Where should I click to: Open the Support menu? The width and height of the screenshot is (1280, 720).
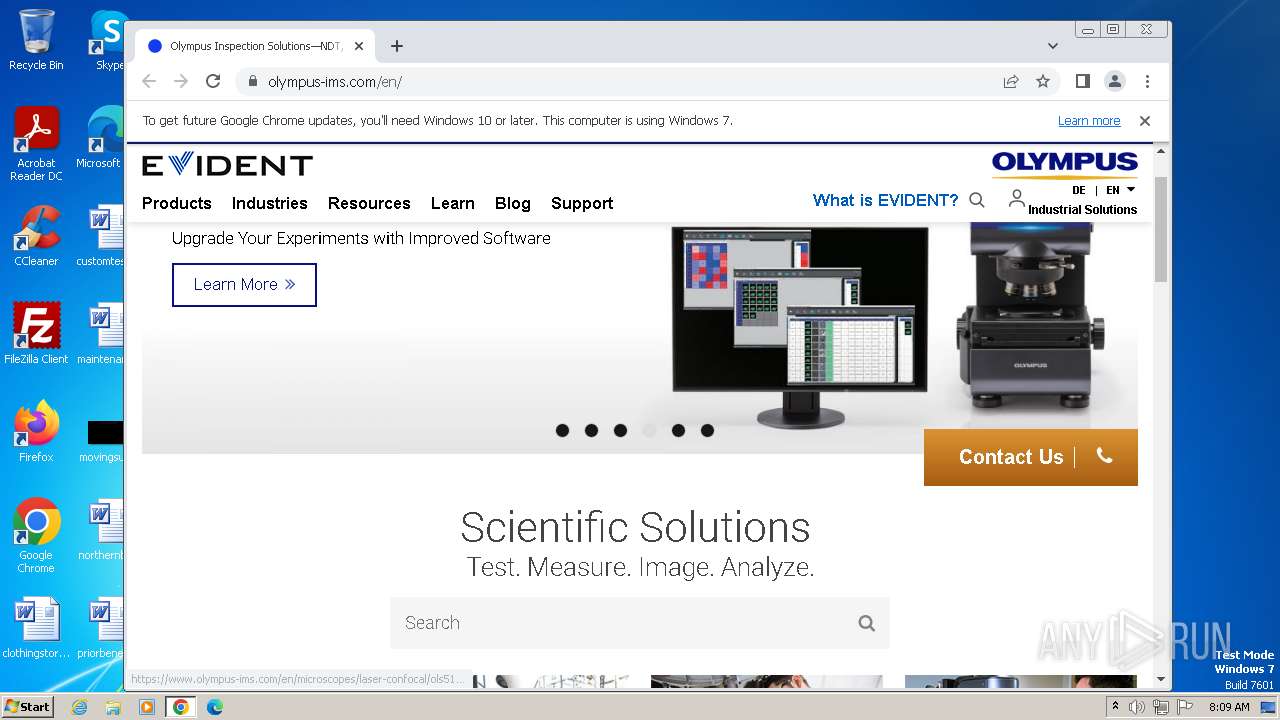[582, 203]
